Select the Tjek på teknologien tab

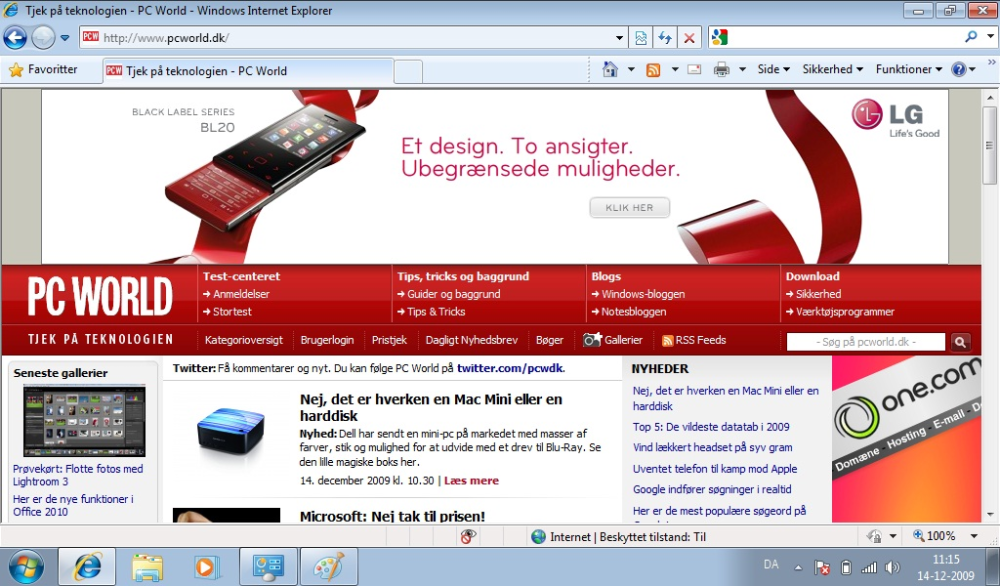(247, 71)
